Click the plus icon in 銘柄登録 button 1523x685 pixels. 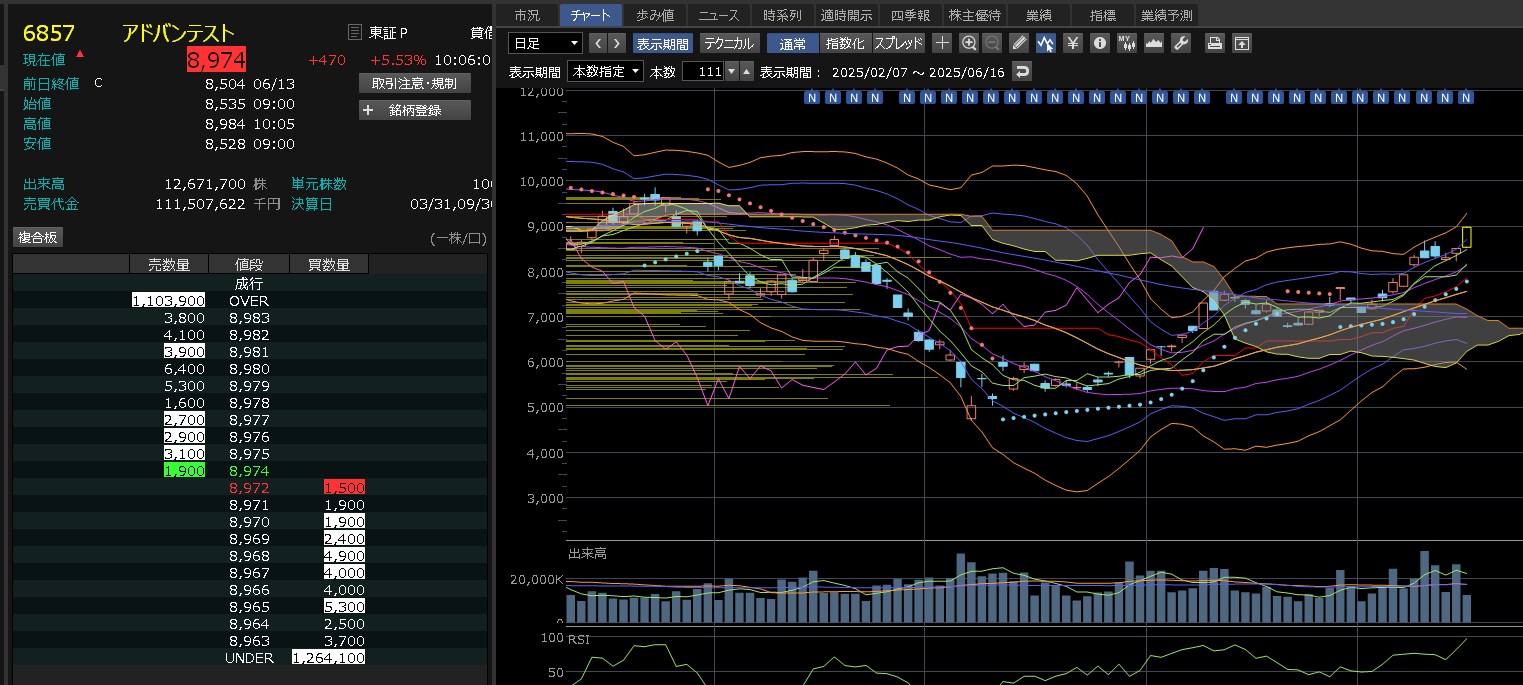367,110
